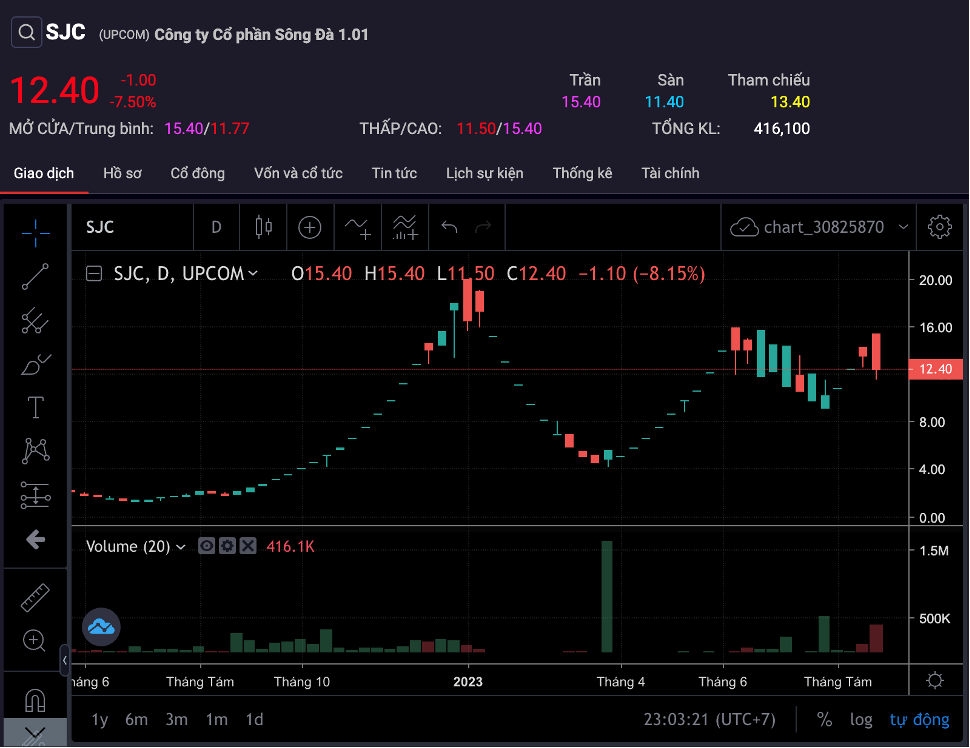
Task: Click the company name Công ty Cổ phần Sông Đà 1.01
Action: point(261,35)
